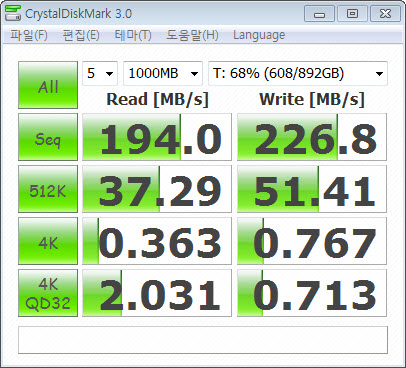Open the test size dropdown showing 1000MB

163,73
